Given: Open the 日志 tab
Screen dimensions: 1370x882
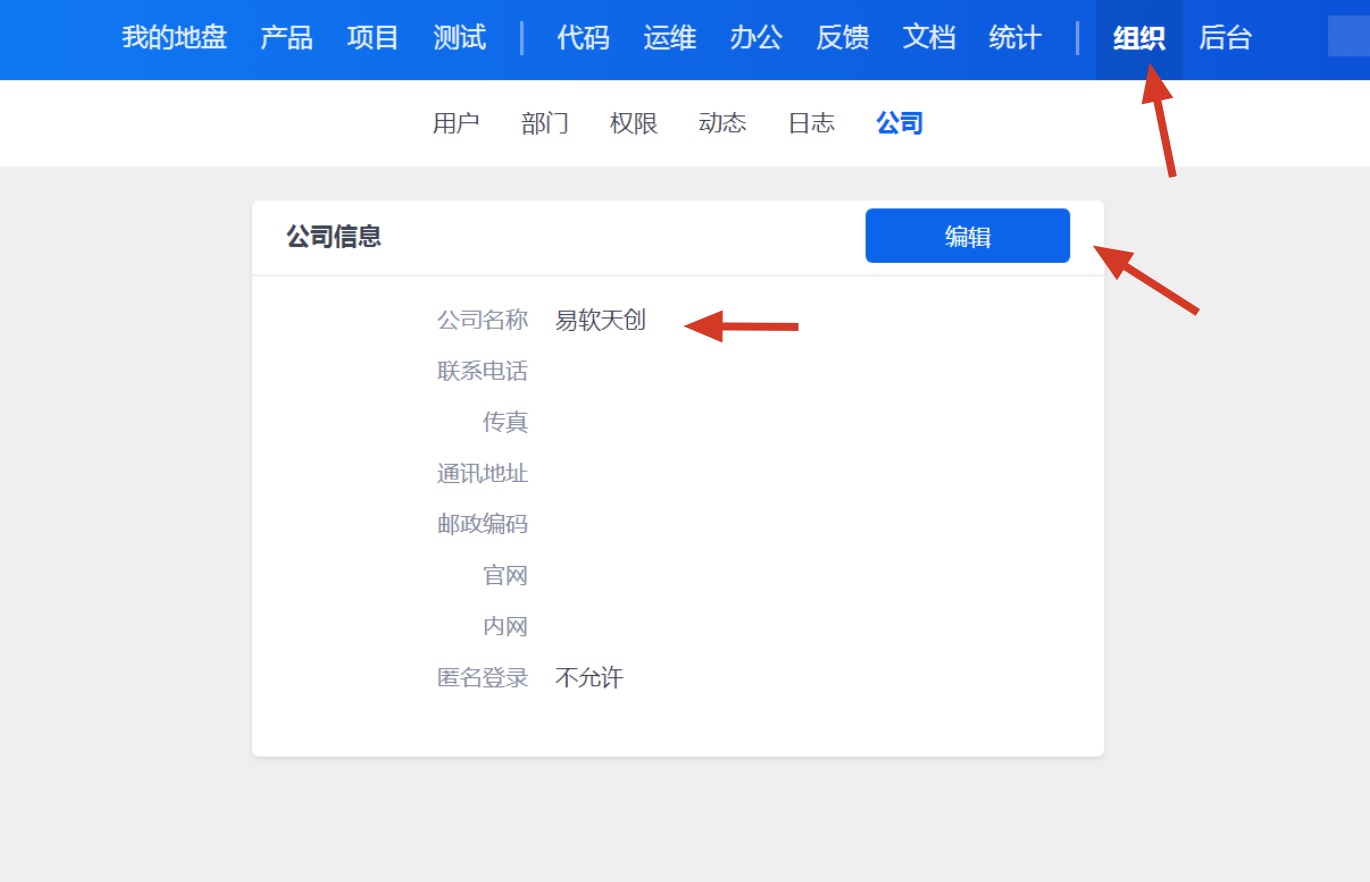Looking at the screenshot, I should click(x=811, y=123).
